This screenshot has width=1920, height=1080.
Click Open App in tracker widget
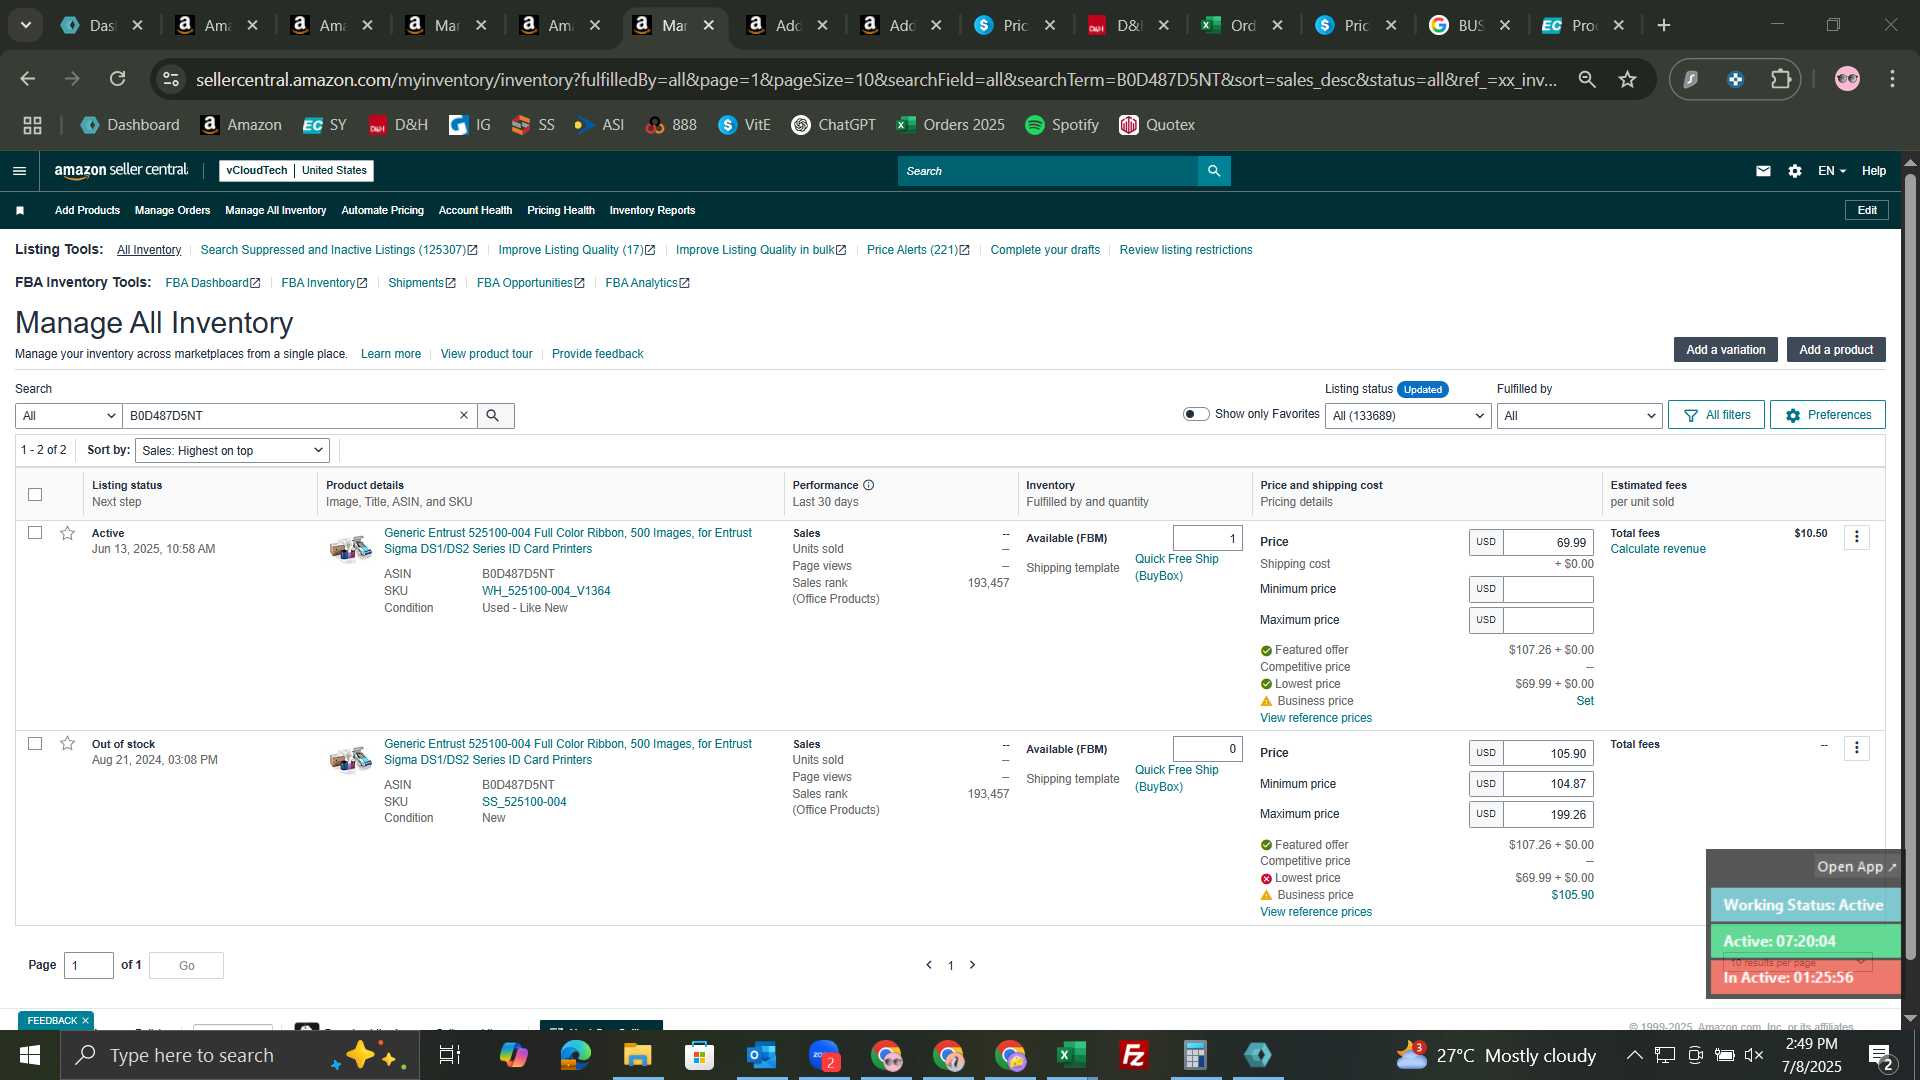click(x=1856, y=867)
